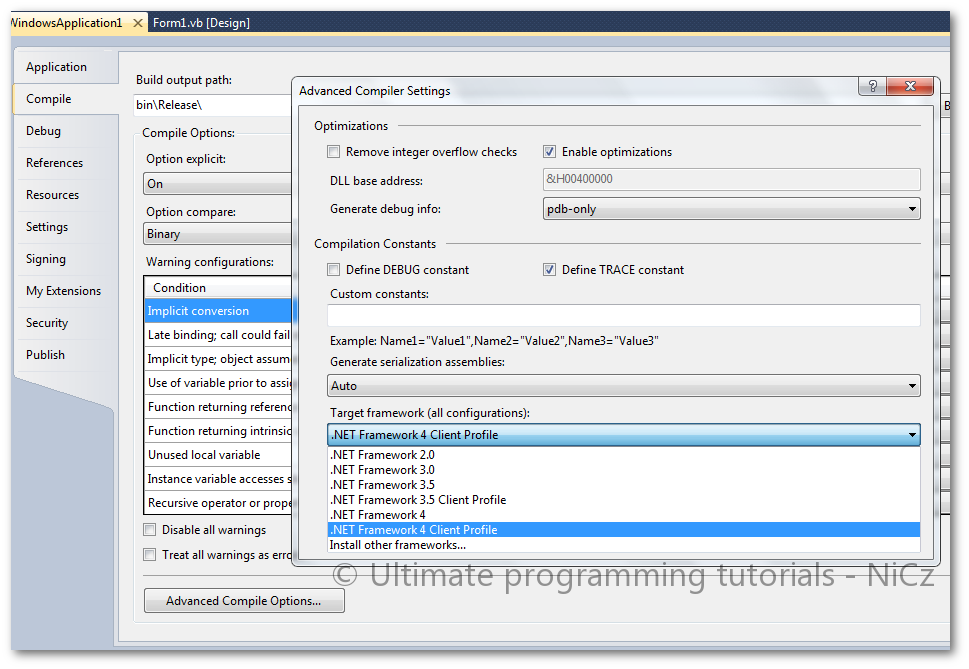Viewport: 969px width, 669px height.
Task: Switch to Form1.vb [Design] tab
Action: point(201,23)
